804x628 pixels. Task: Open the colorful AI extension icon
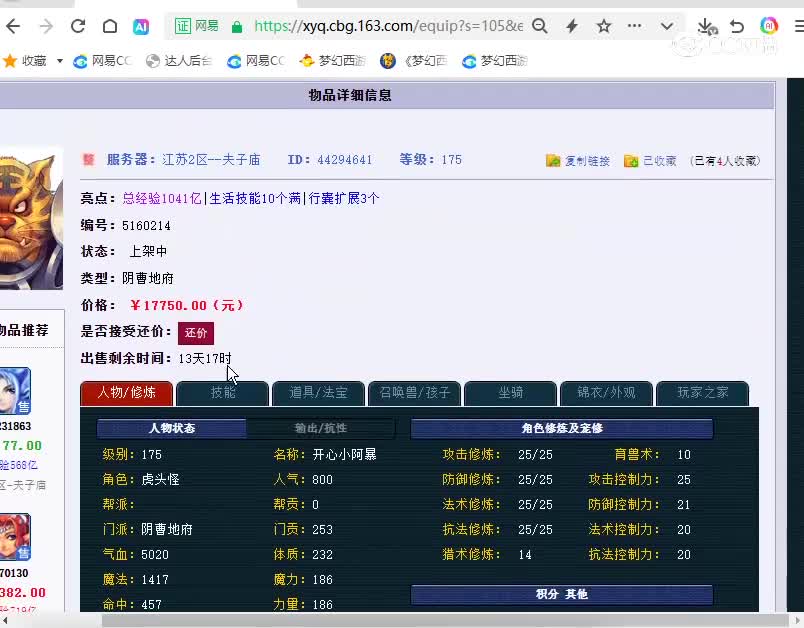pyautogui.click(x=769, y=26)
